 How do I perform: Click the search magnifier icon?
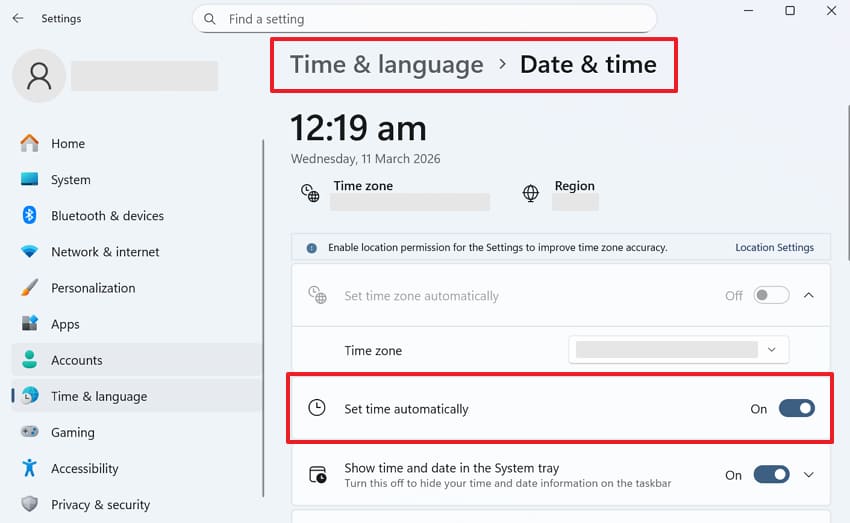[210, 19]
